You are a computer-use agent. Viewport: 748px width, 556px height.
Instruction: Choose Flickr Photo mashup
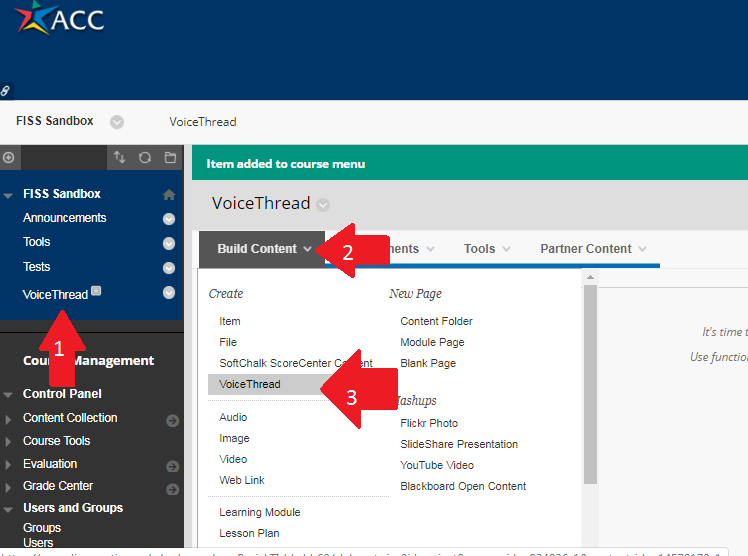[429, 423]
